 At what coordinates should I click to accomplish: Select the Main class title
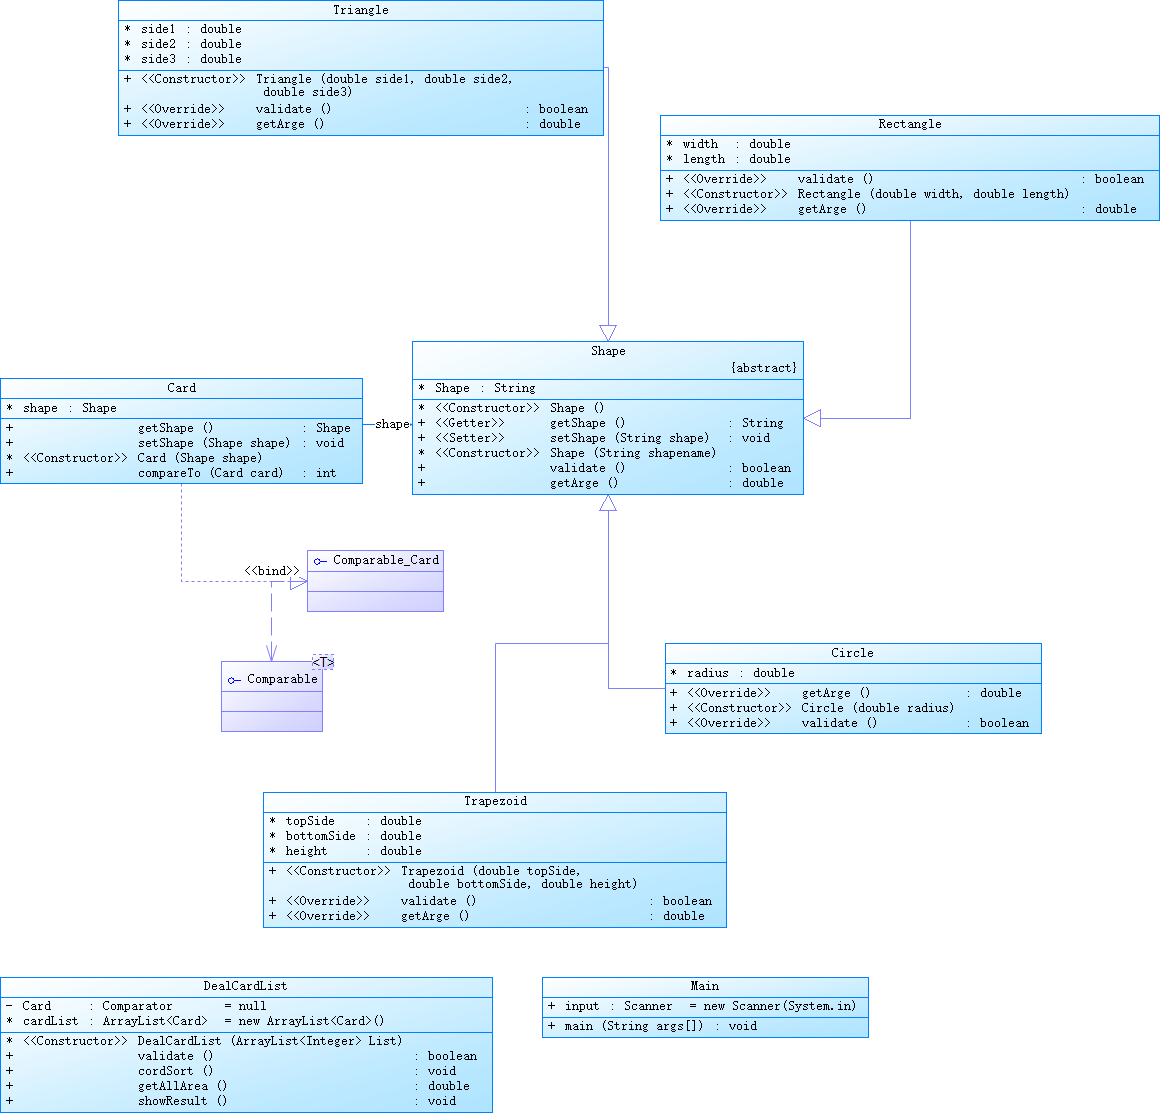tap(704, 986)
